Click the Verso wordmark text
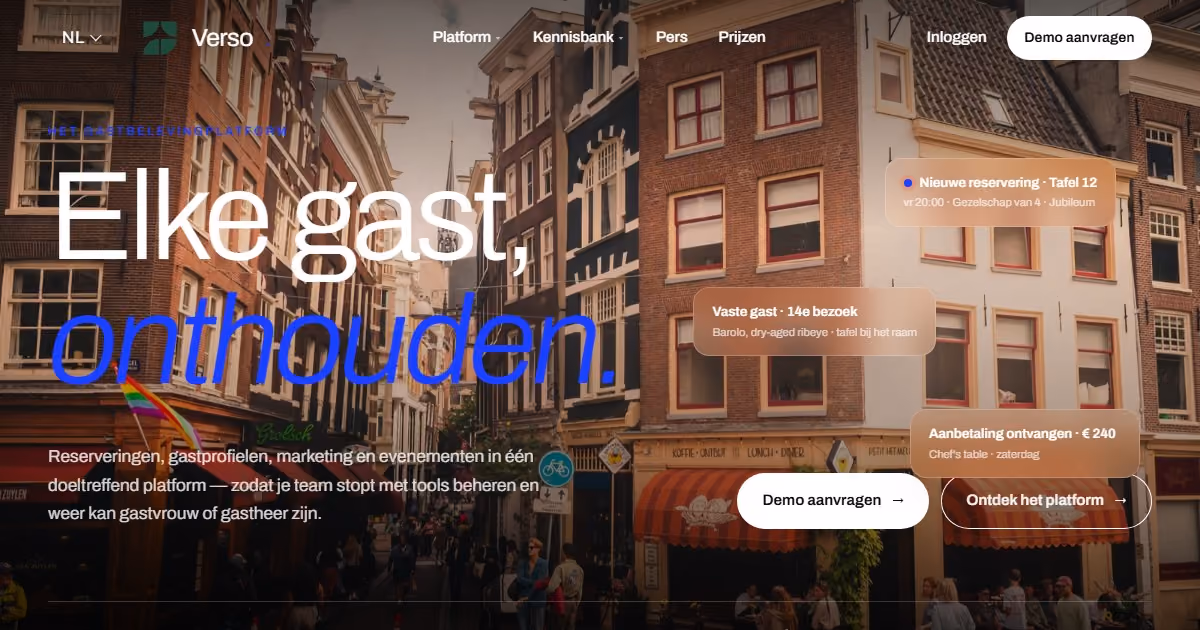1200x630 pixels. 222,38
